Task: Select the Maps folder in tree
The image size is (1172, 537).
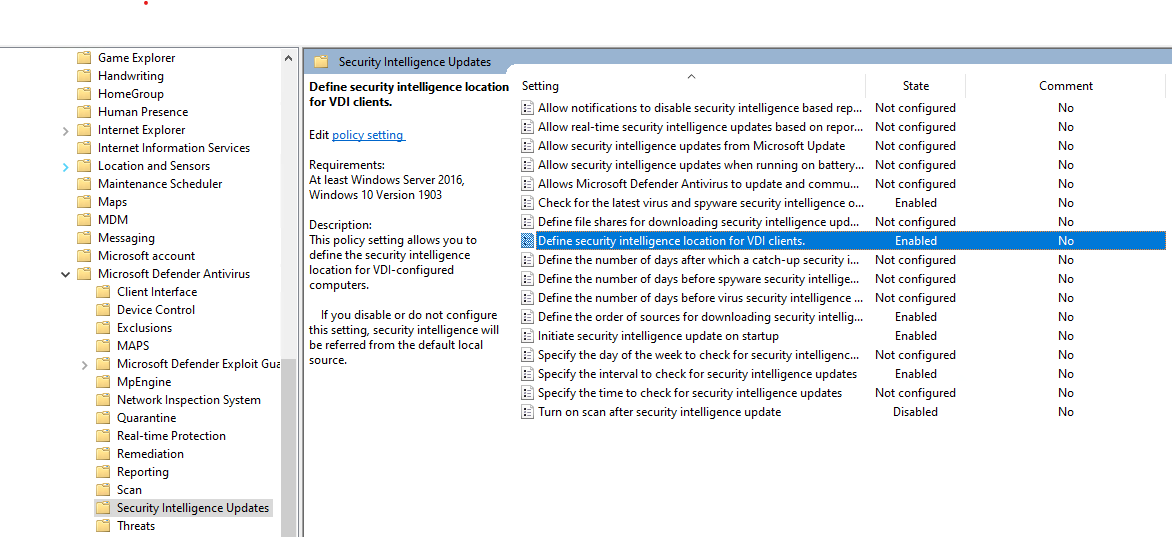Action: [x=112, y=202]
